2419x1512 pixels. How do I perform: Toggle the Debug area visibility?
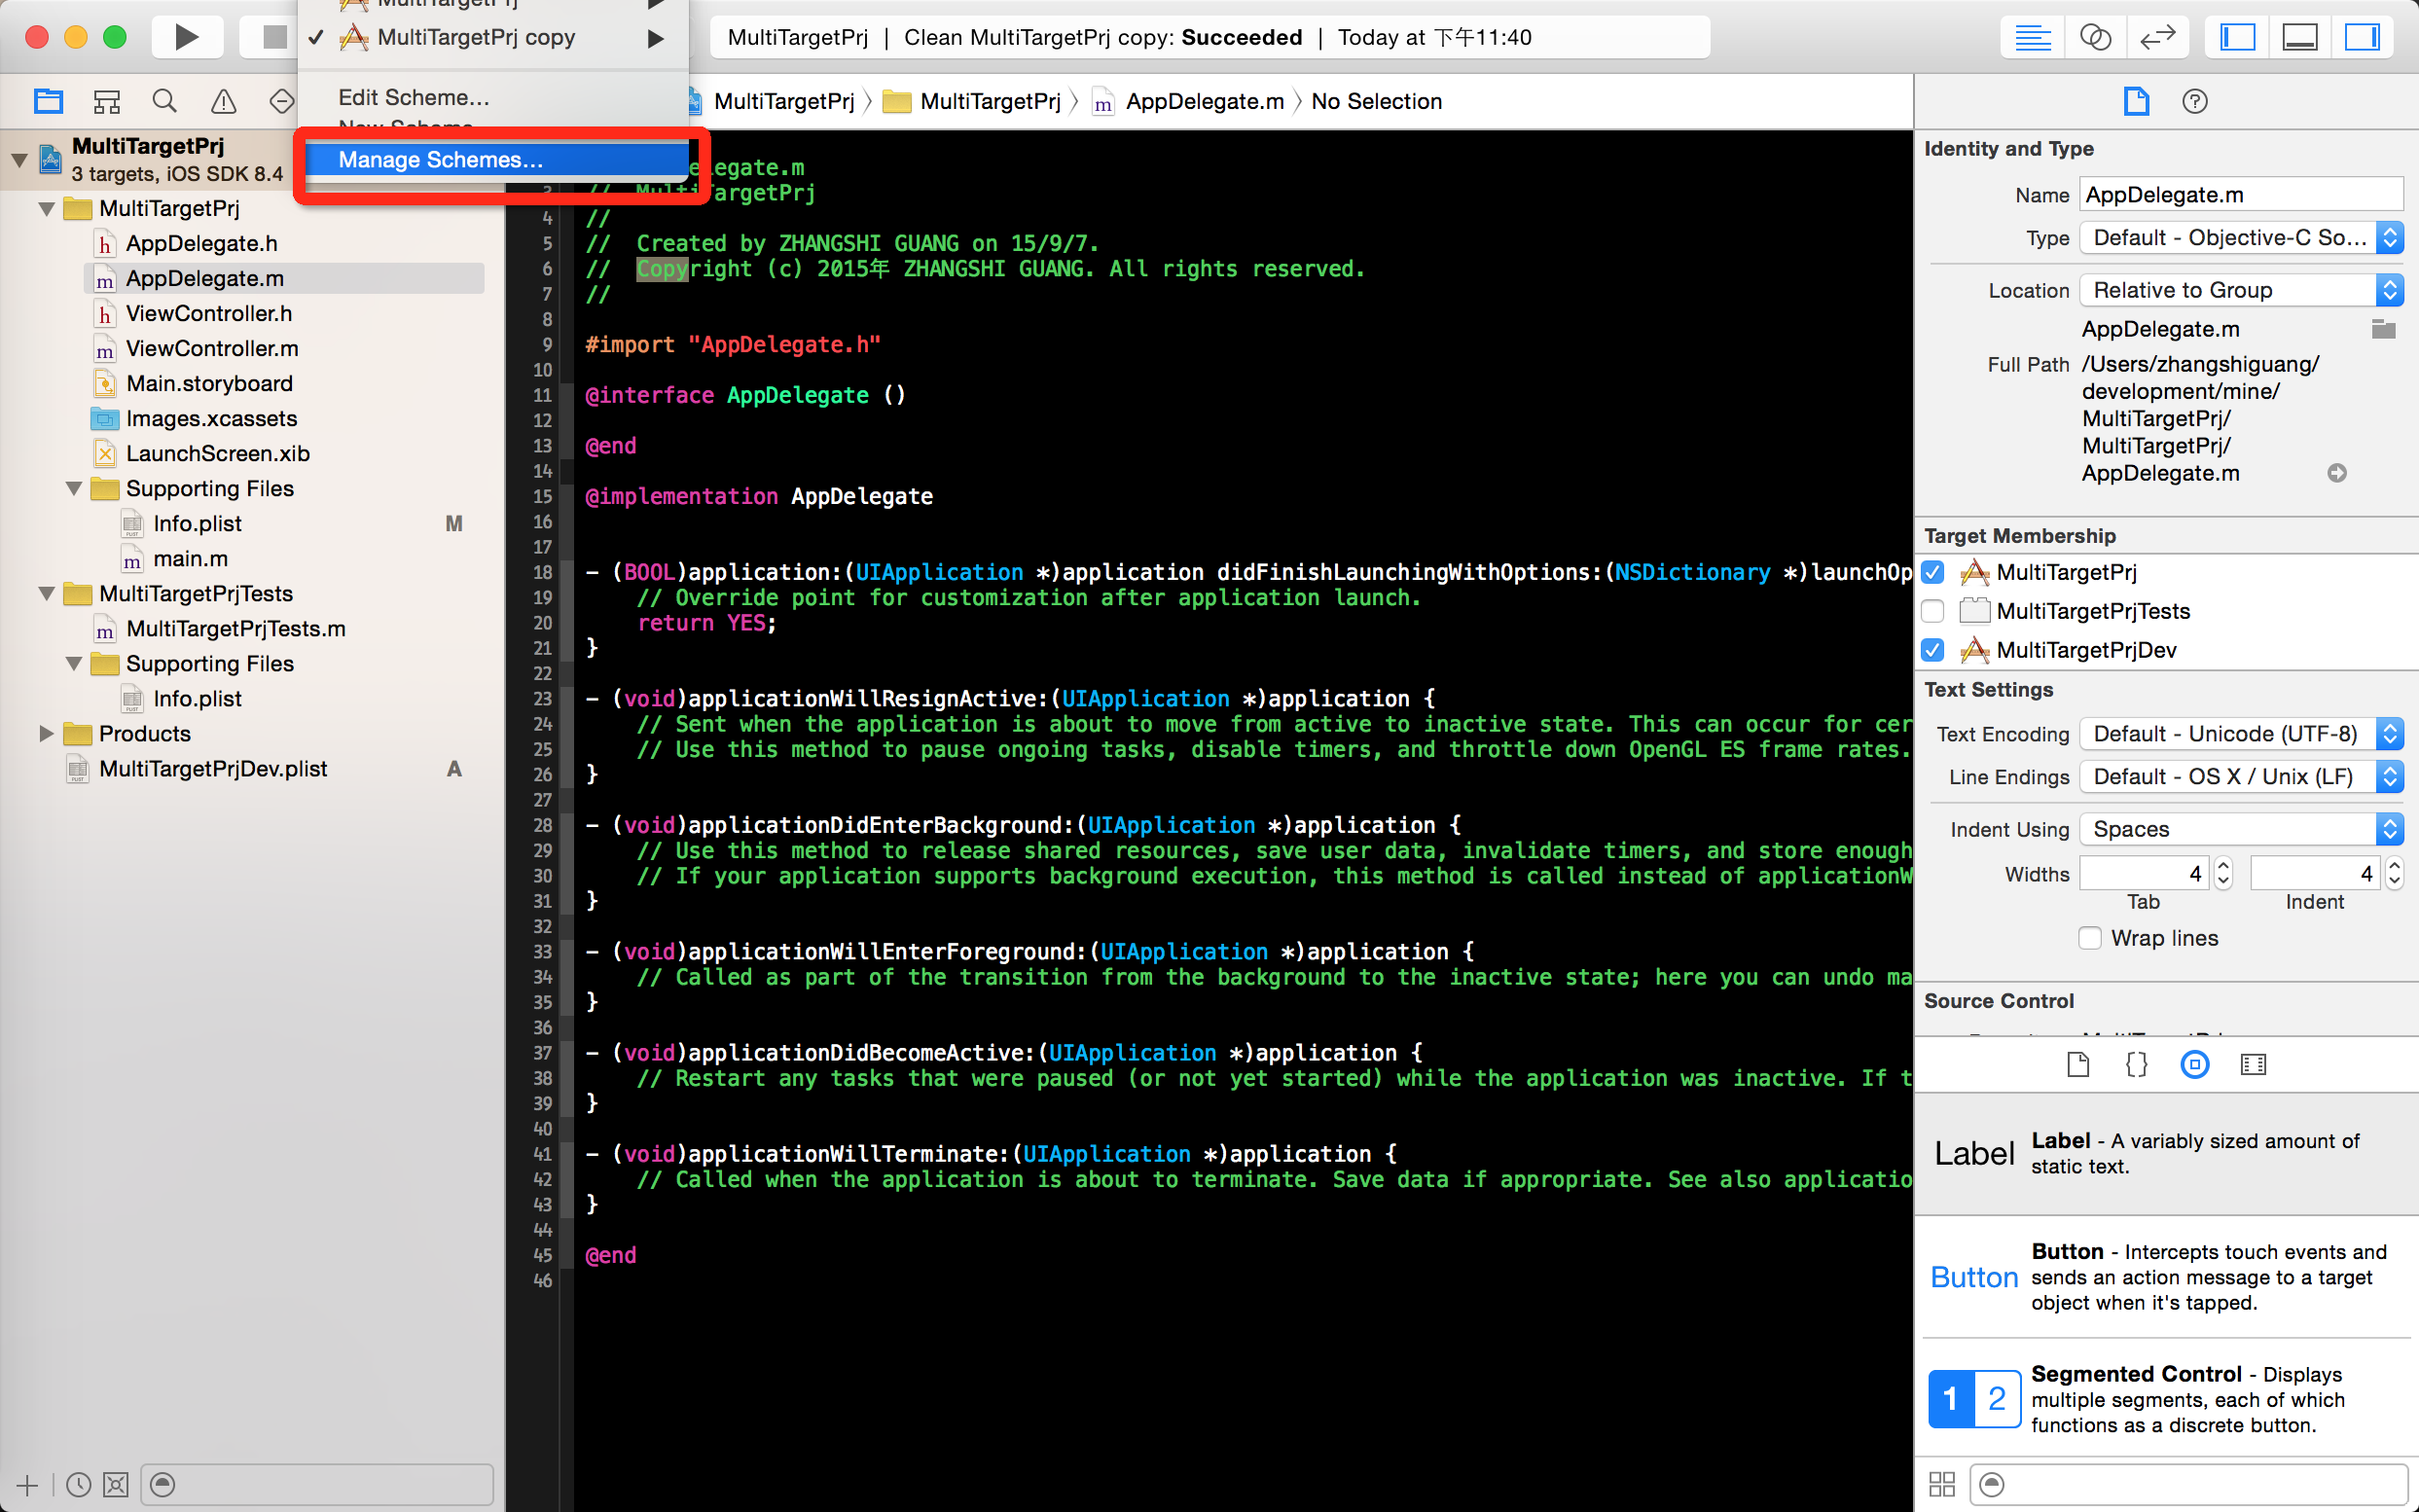2300,38
